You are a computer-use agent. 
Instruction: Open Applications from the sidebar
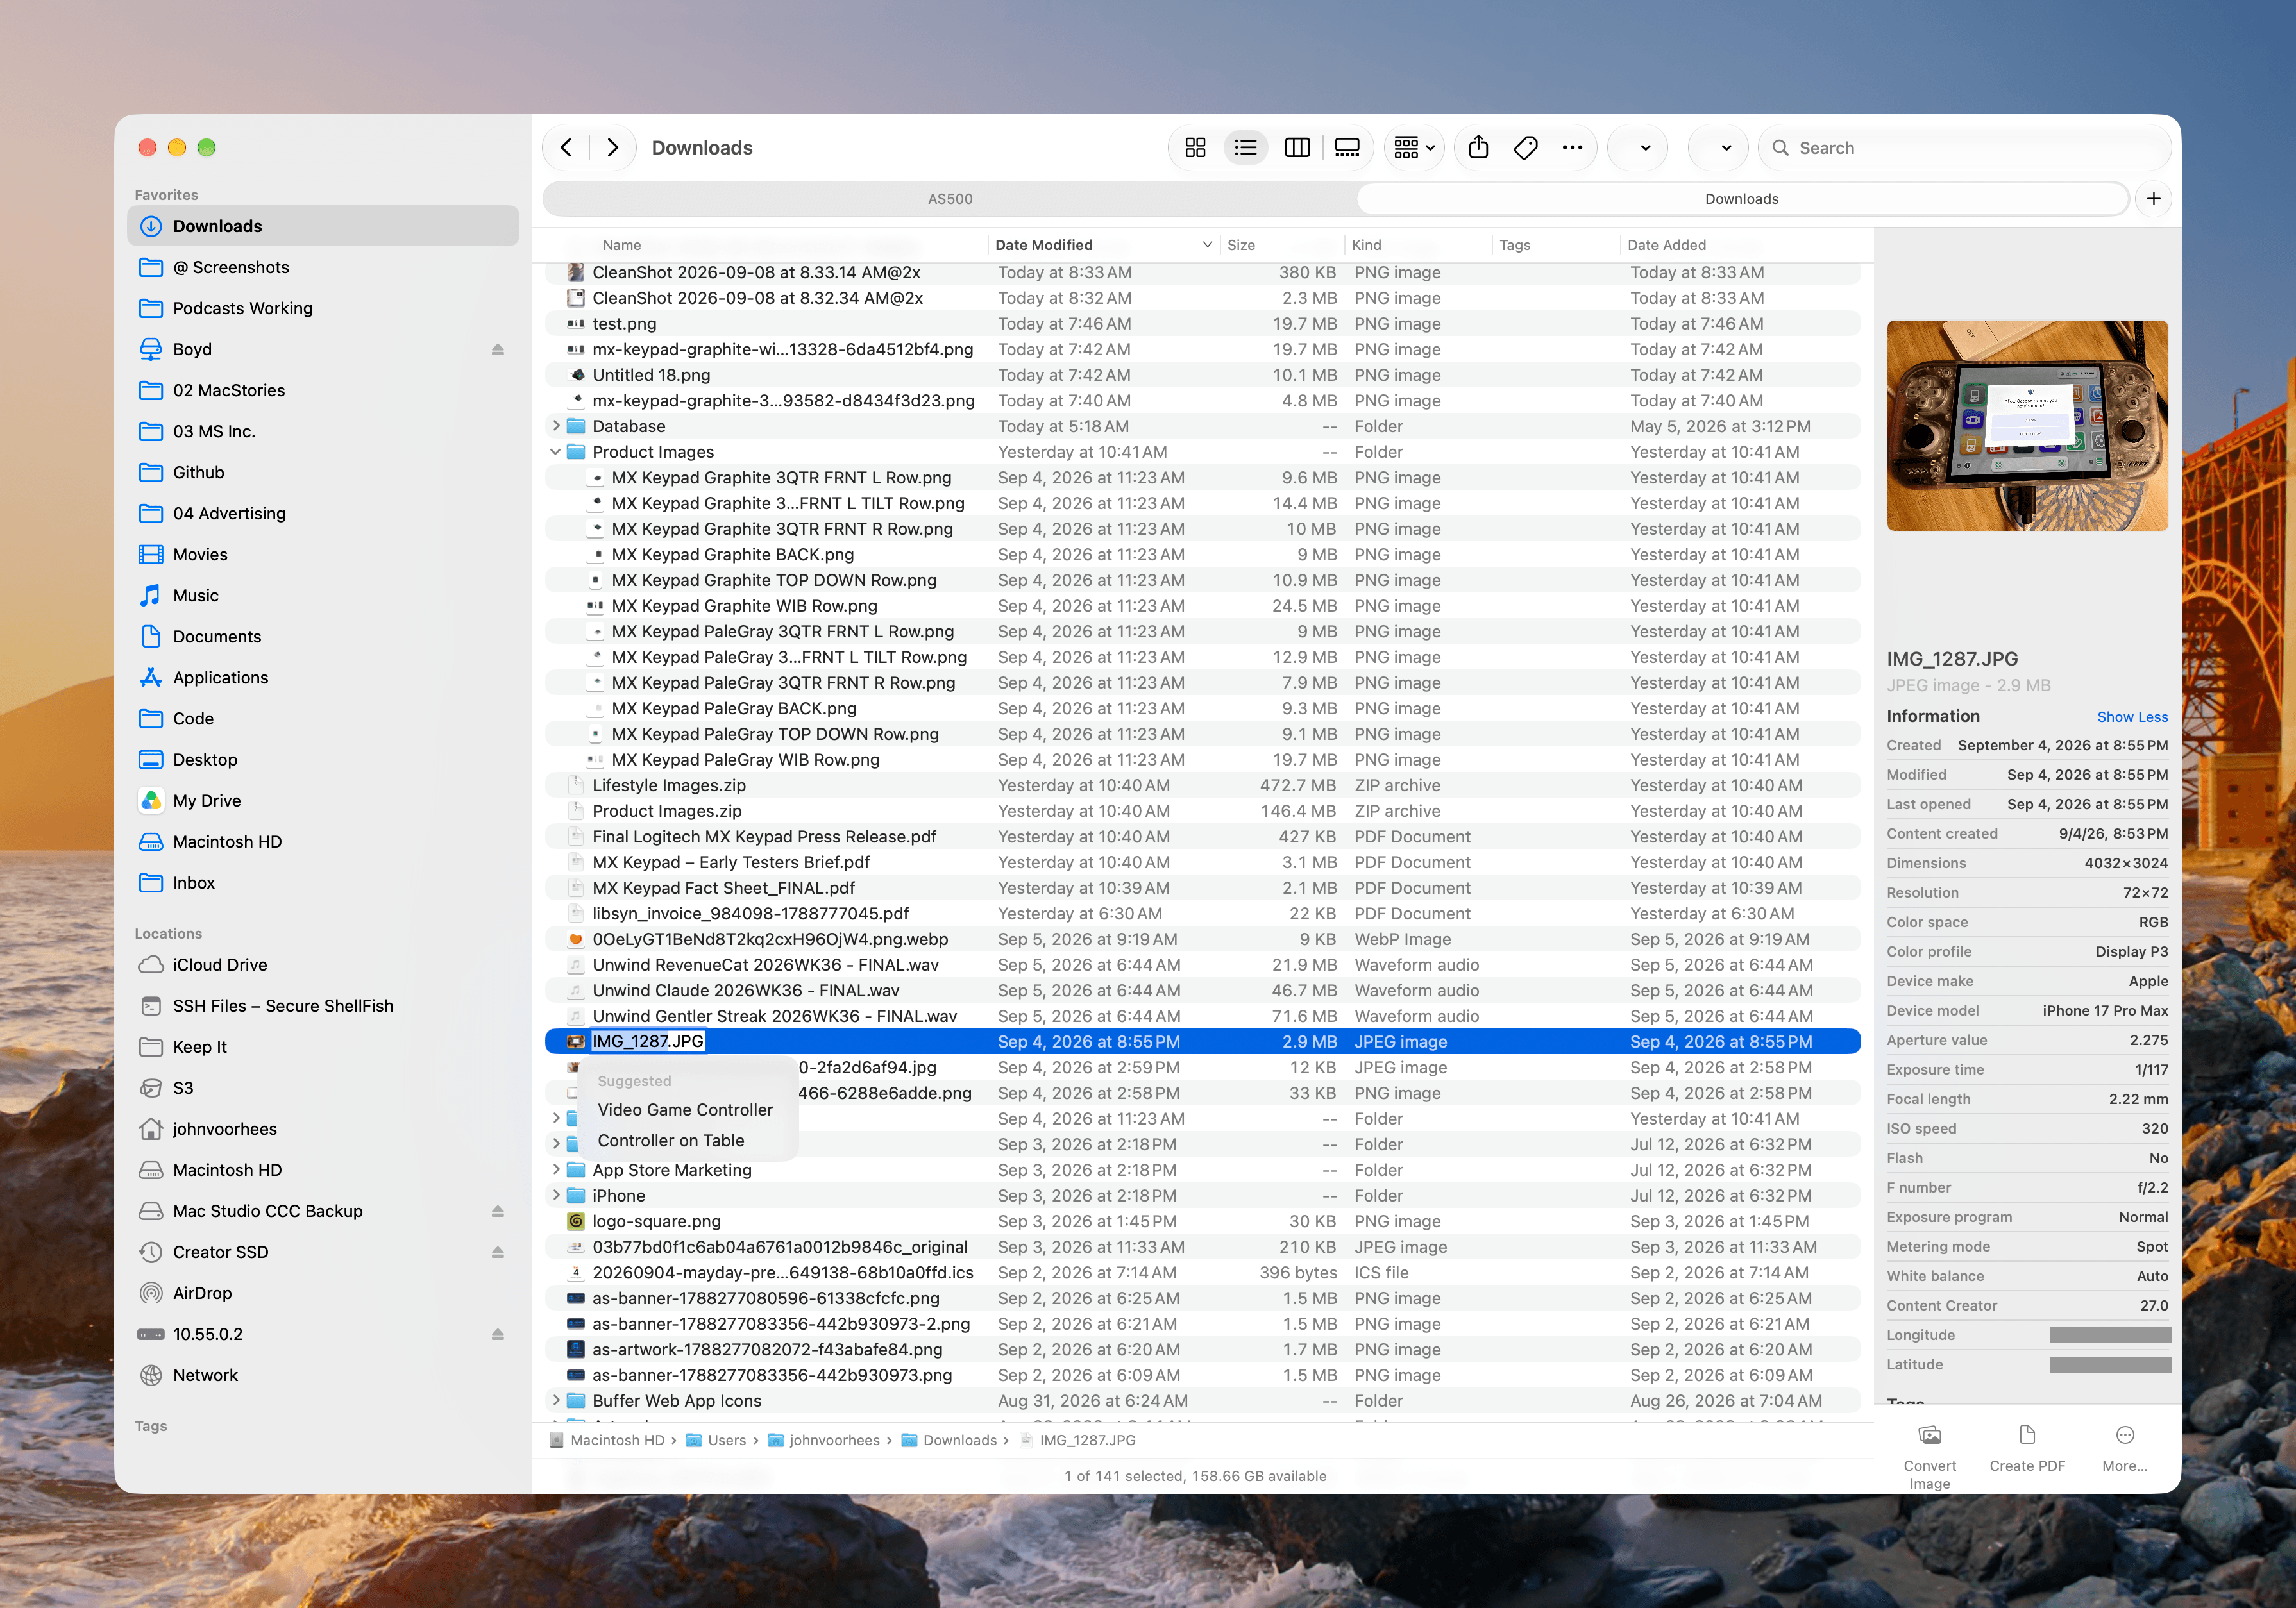323,677
